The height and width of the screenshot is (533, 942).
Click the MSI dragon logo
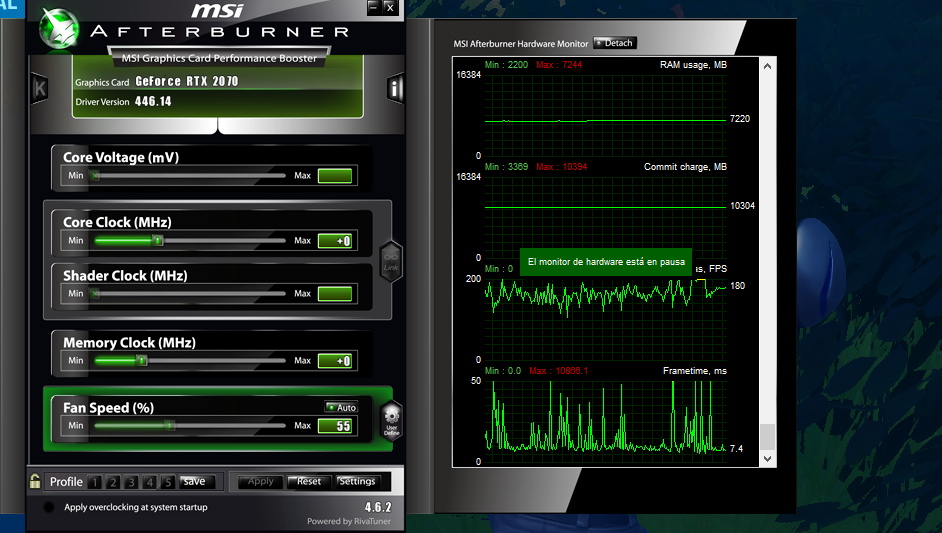pos(59,28)
